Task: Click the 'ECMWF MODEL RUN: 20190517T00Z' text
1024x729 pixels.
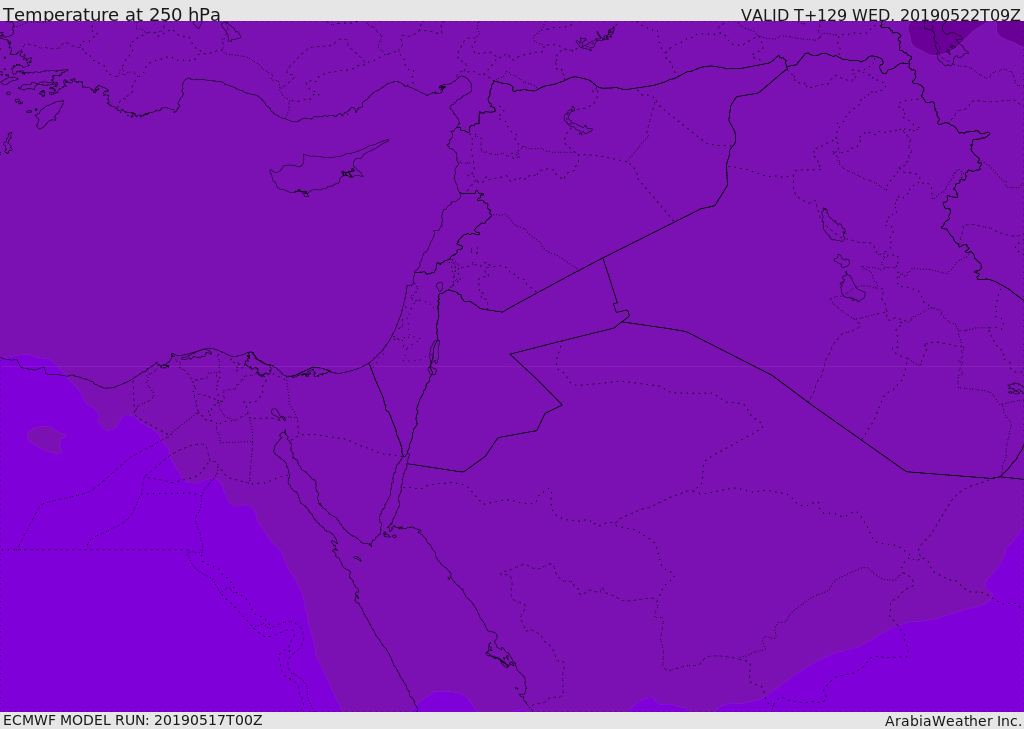Action: [x=133, y=720]
